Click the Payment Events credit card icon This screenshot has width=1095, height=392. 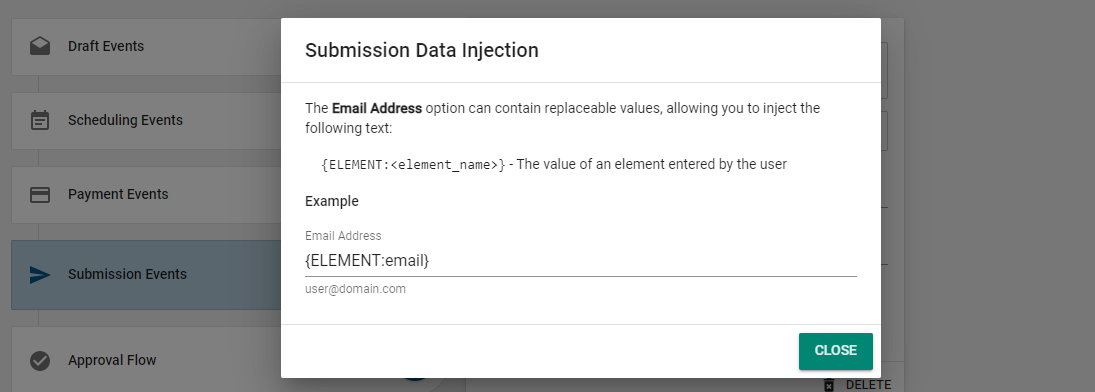[x=40, y=194]
